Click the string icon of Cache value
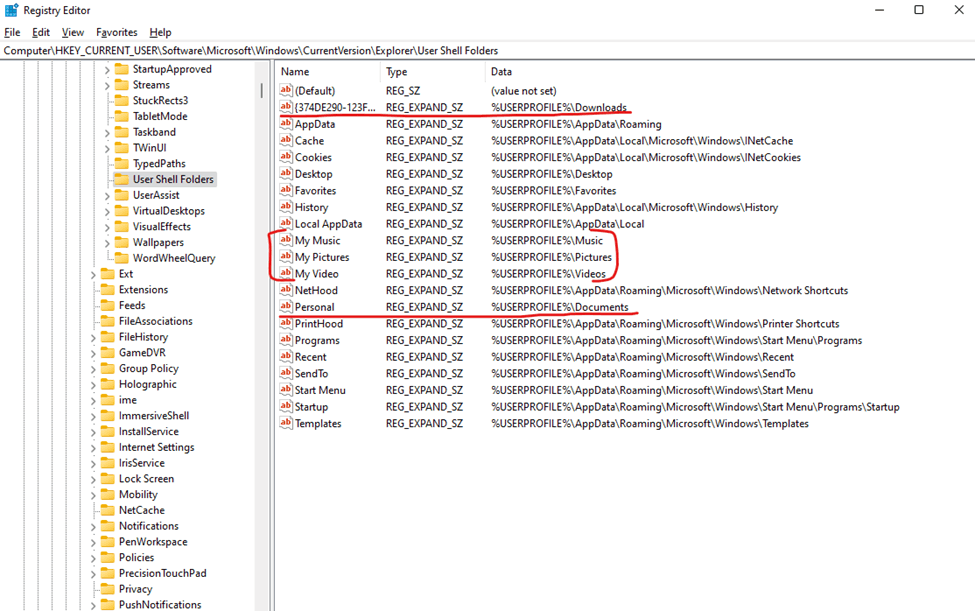The height and width of the screenshot is (611, 975). pyautogui.click(x=285, y=140)
